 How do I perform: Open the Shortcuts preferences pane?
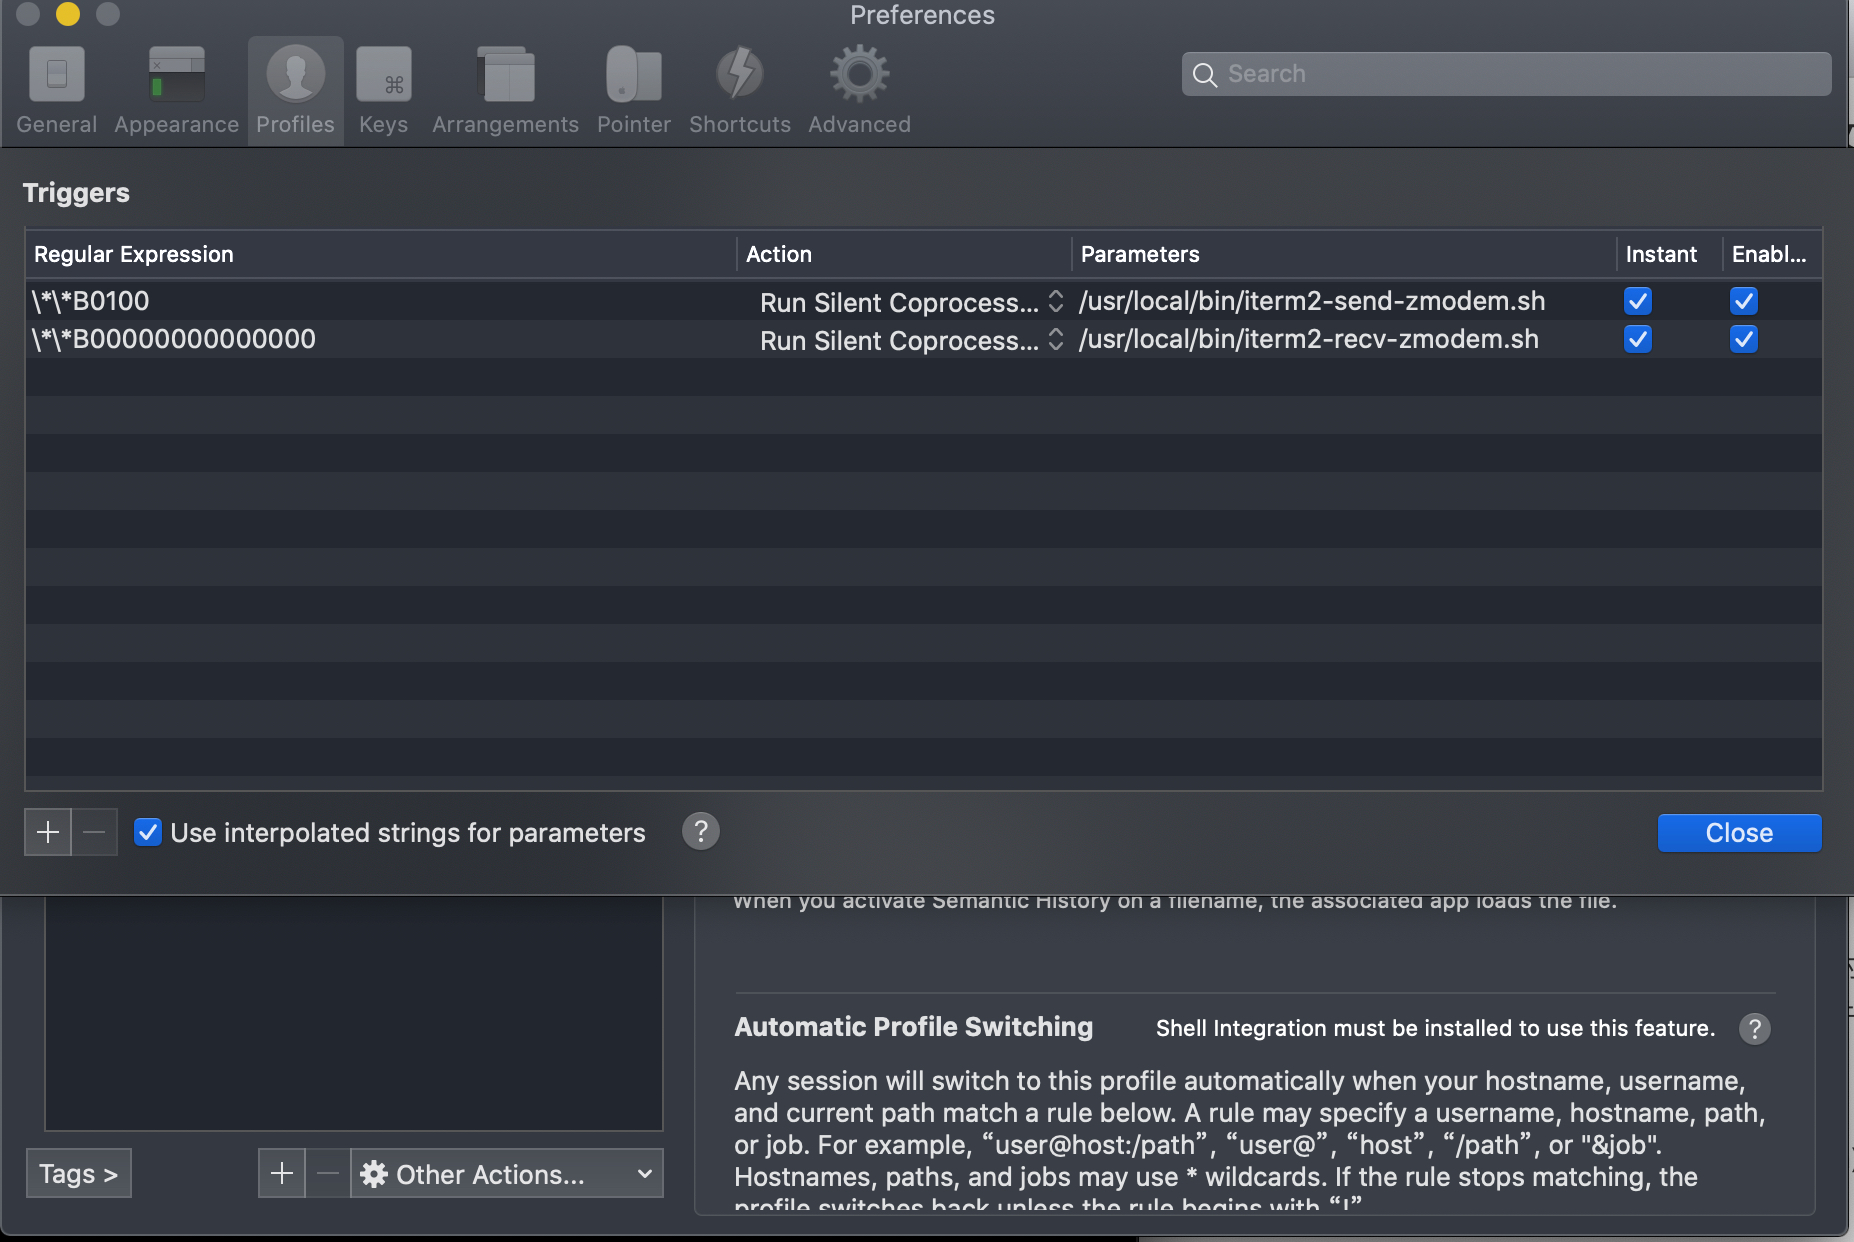tap(739, 90)
